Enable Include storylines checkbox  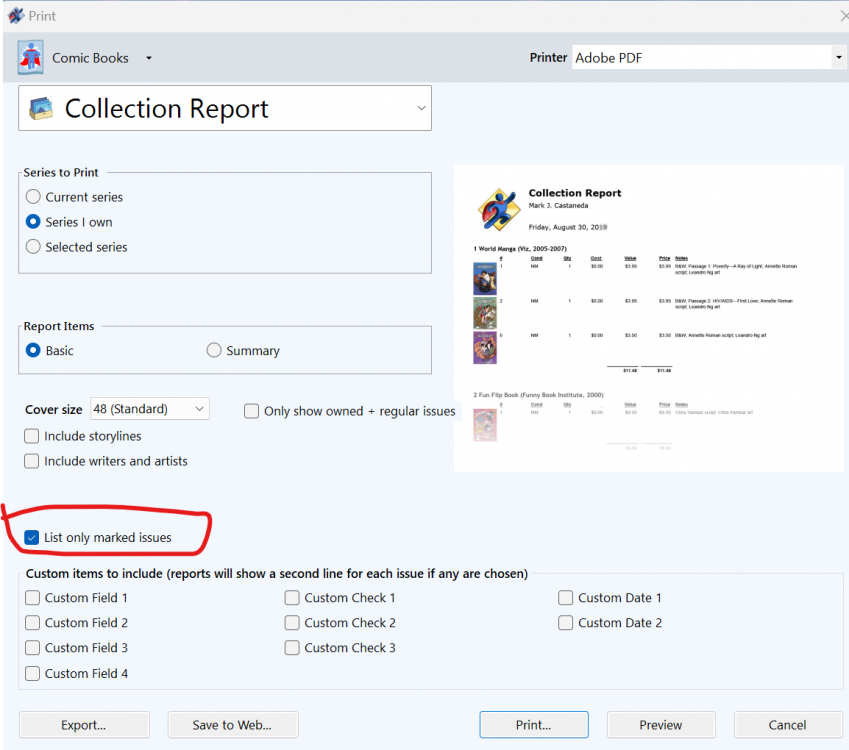[33, 436]
